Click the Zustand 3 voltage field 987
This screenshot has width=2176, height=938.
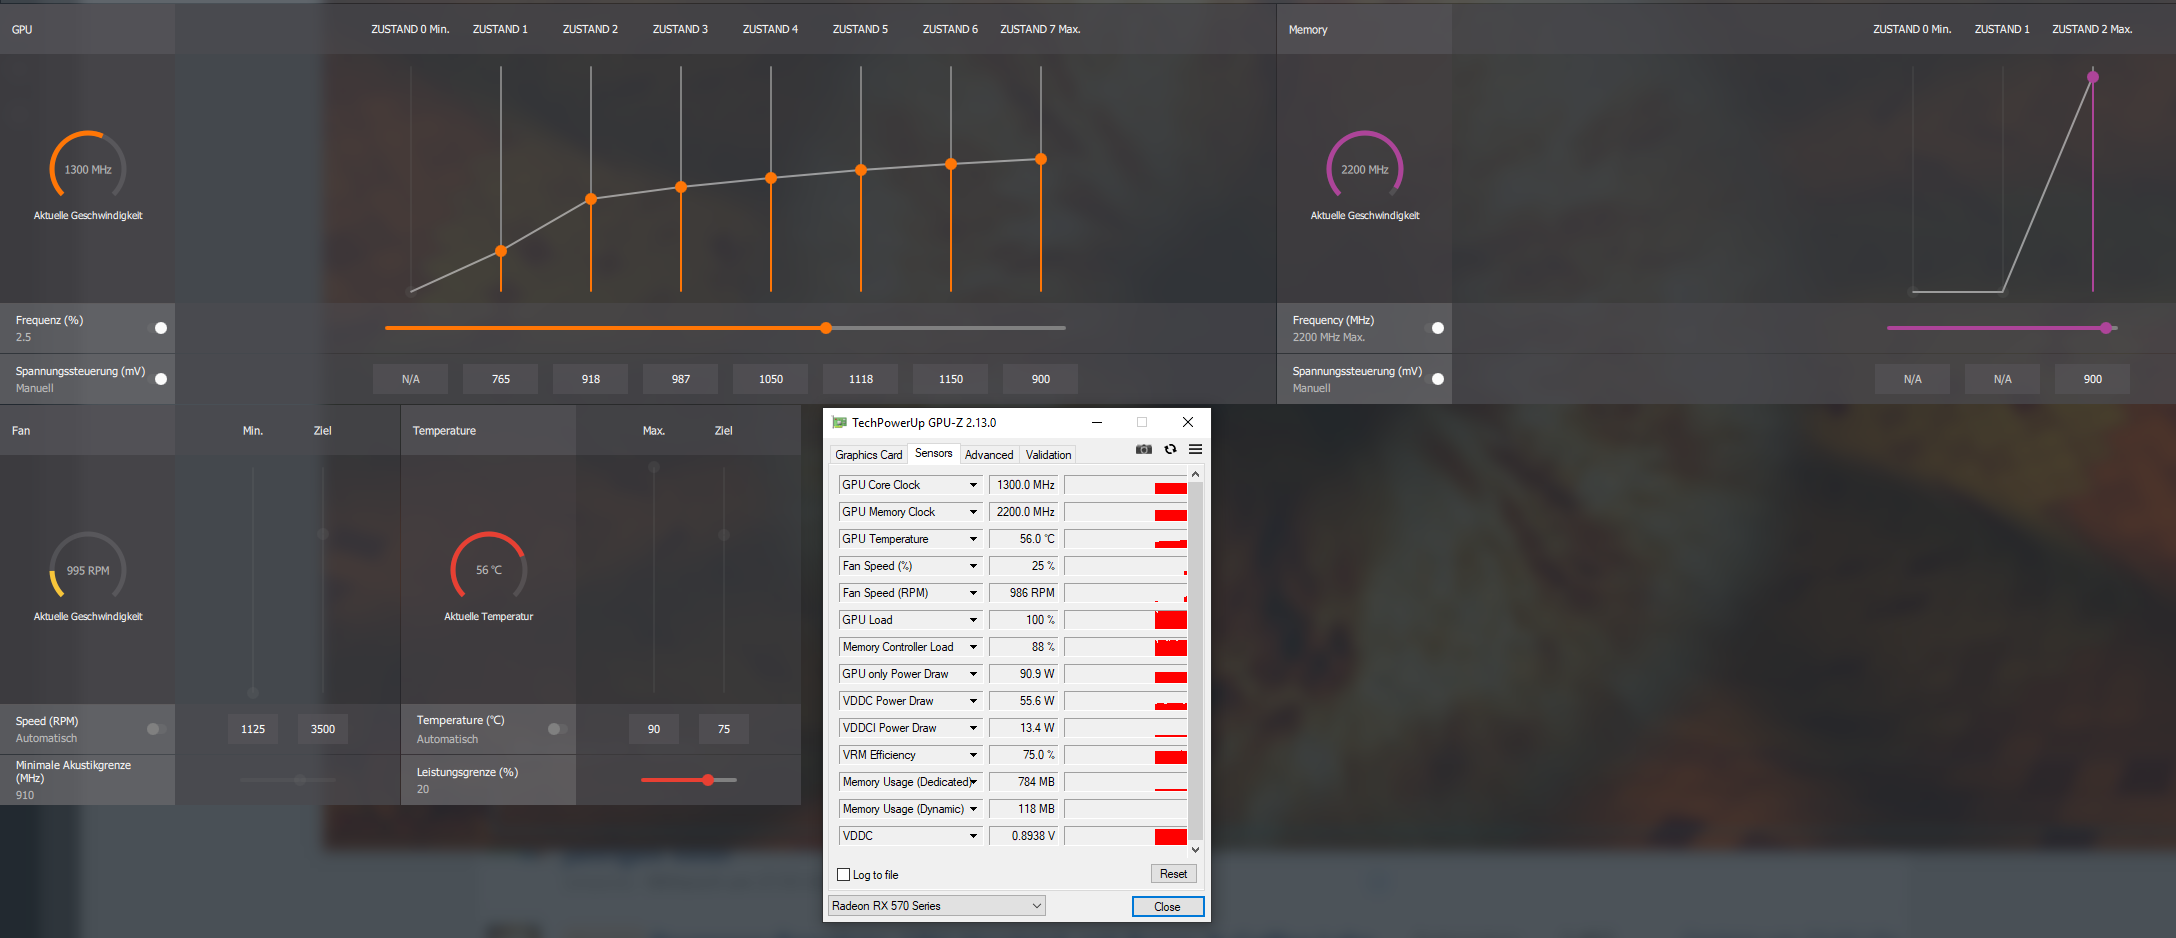click(680, 379)
